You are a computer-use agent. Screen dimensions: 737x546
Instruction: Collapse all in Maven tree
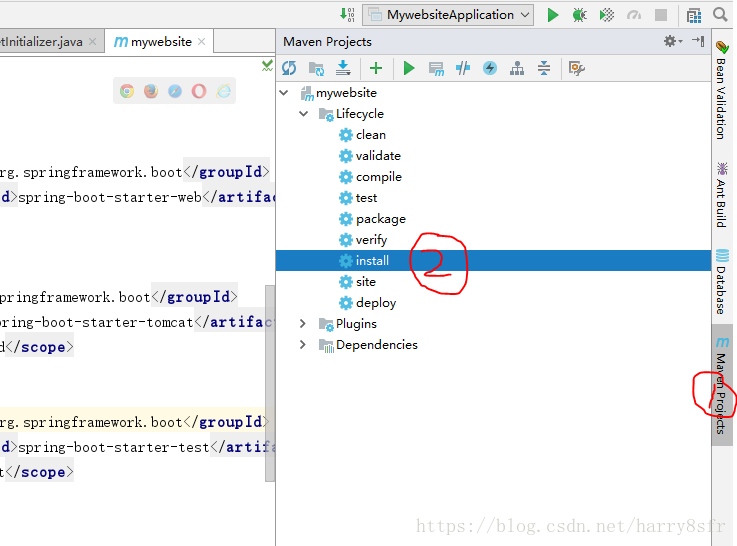tap(544, 69)
